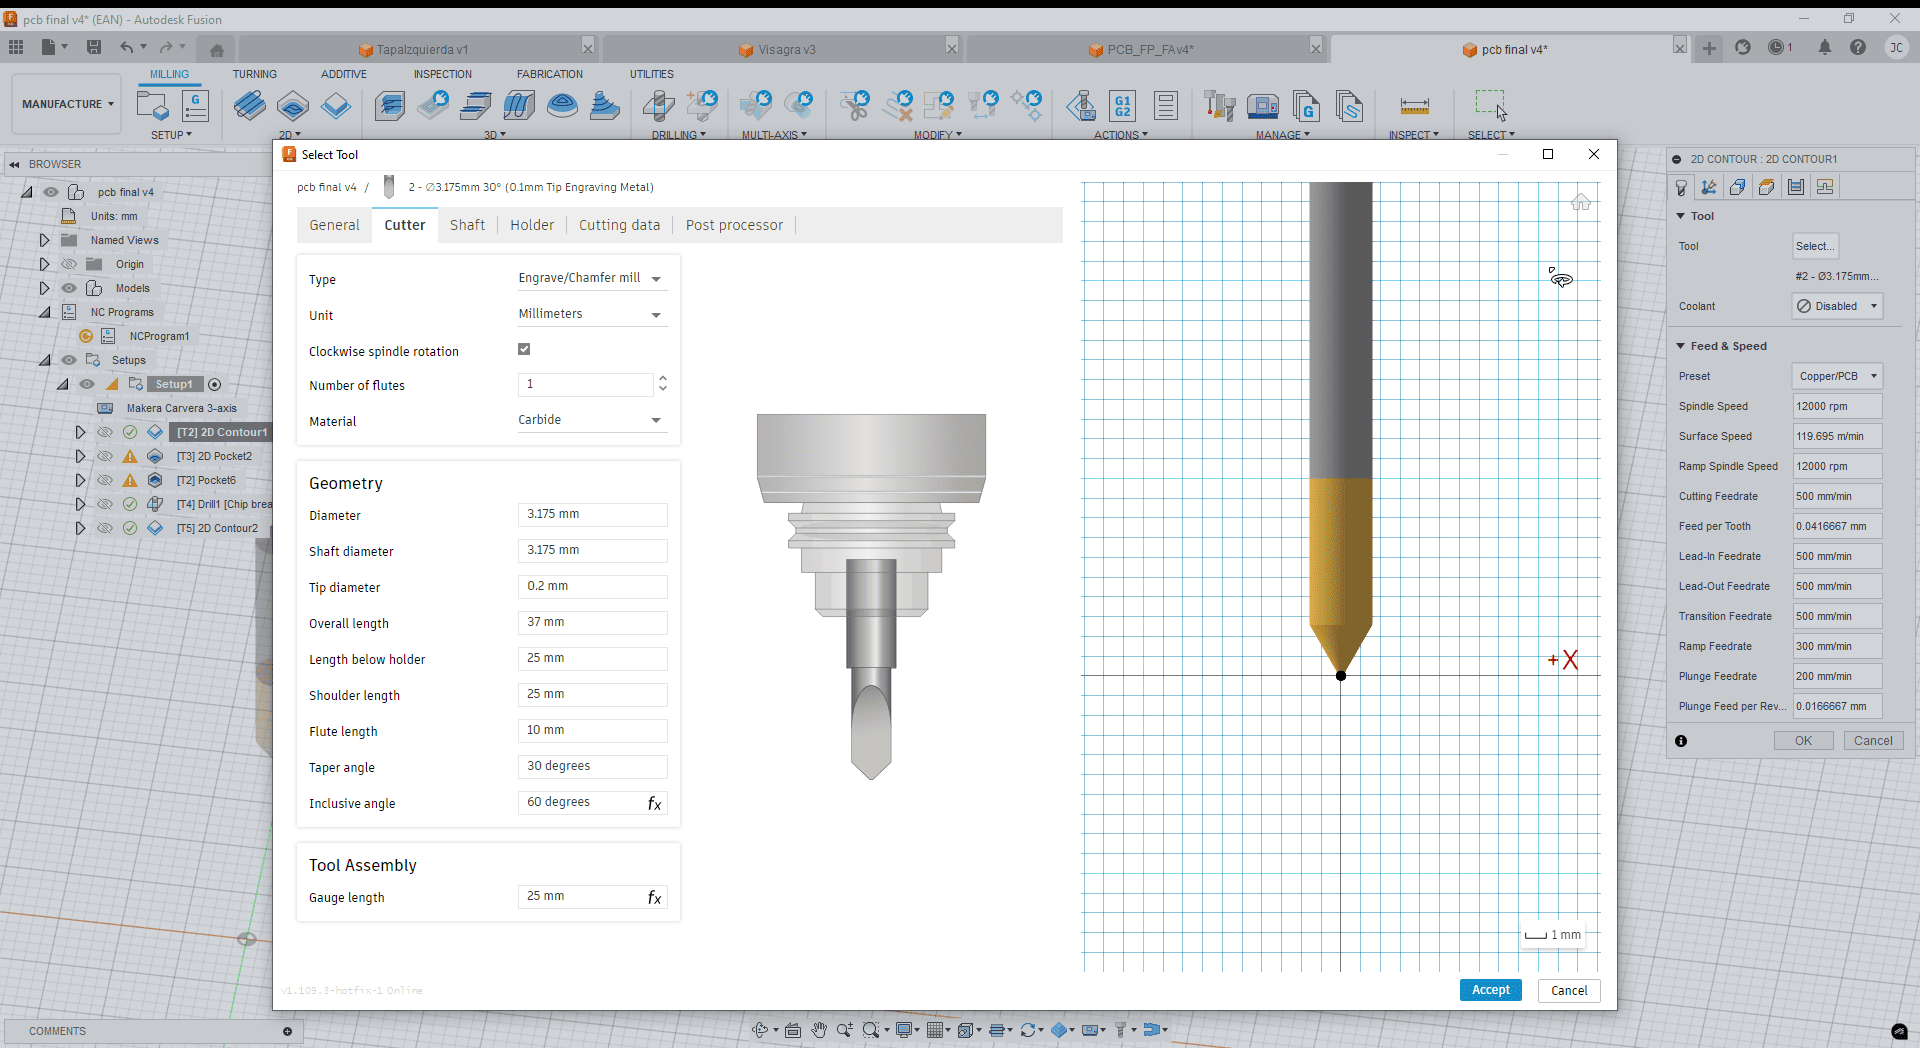Open the MANUFACTURE workspace dropdown
The height and width of the screenshot is (1048, 1920).
tap(68, 104)
